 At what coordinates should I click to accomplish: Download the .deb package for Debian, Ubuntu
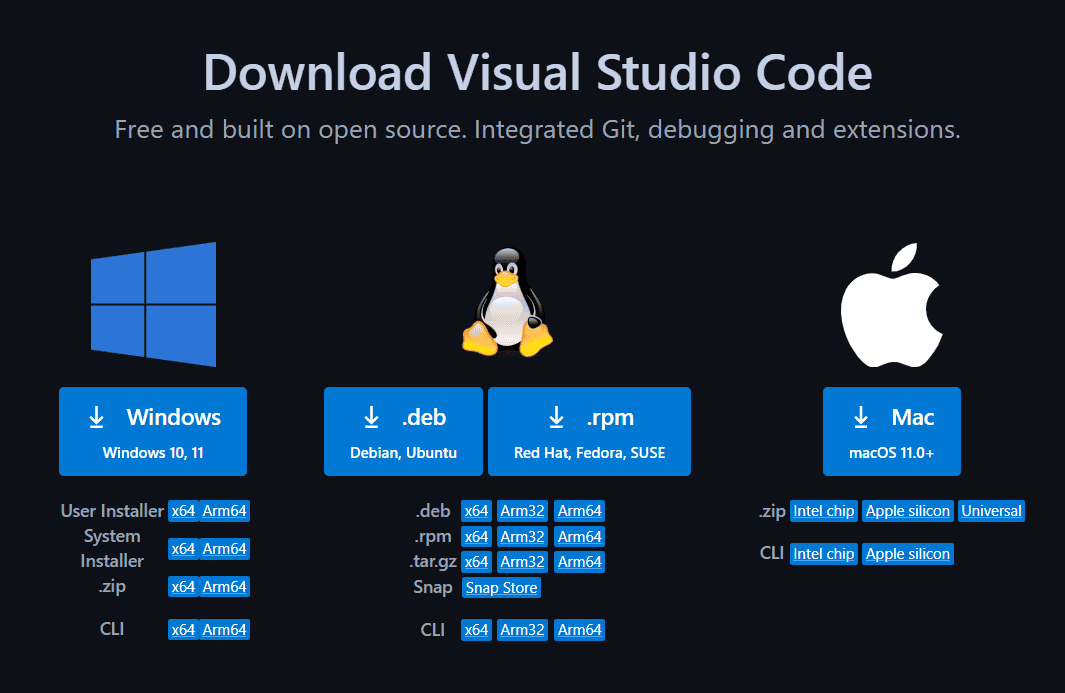[403, 431]
